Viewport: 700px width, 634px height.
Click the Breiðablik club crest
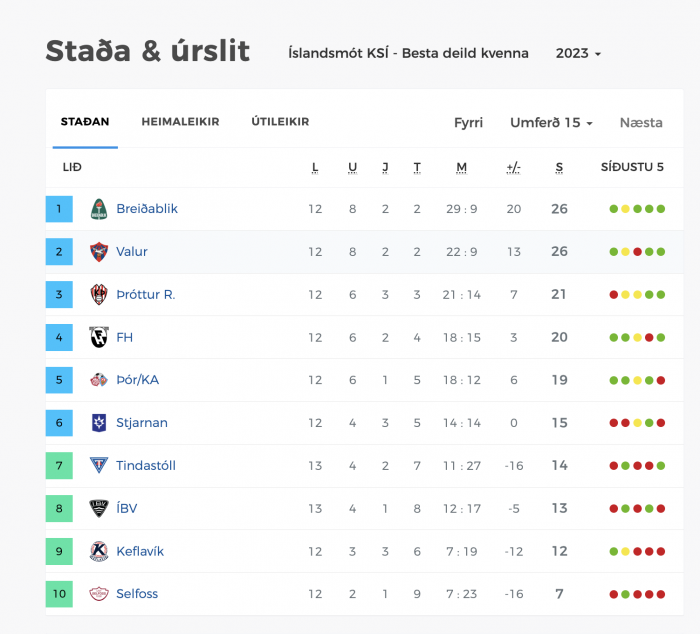pos(99,209)
